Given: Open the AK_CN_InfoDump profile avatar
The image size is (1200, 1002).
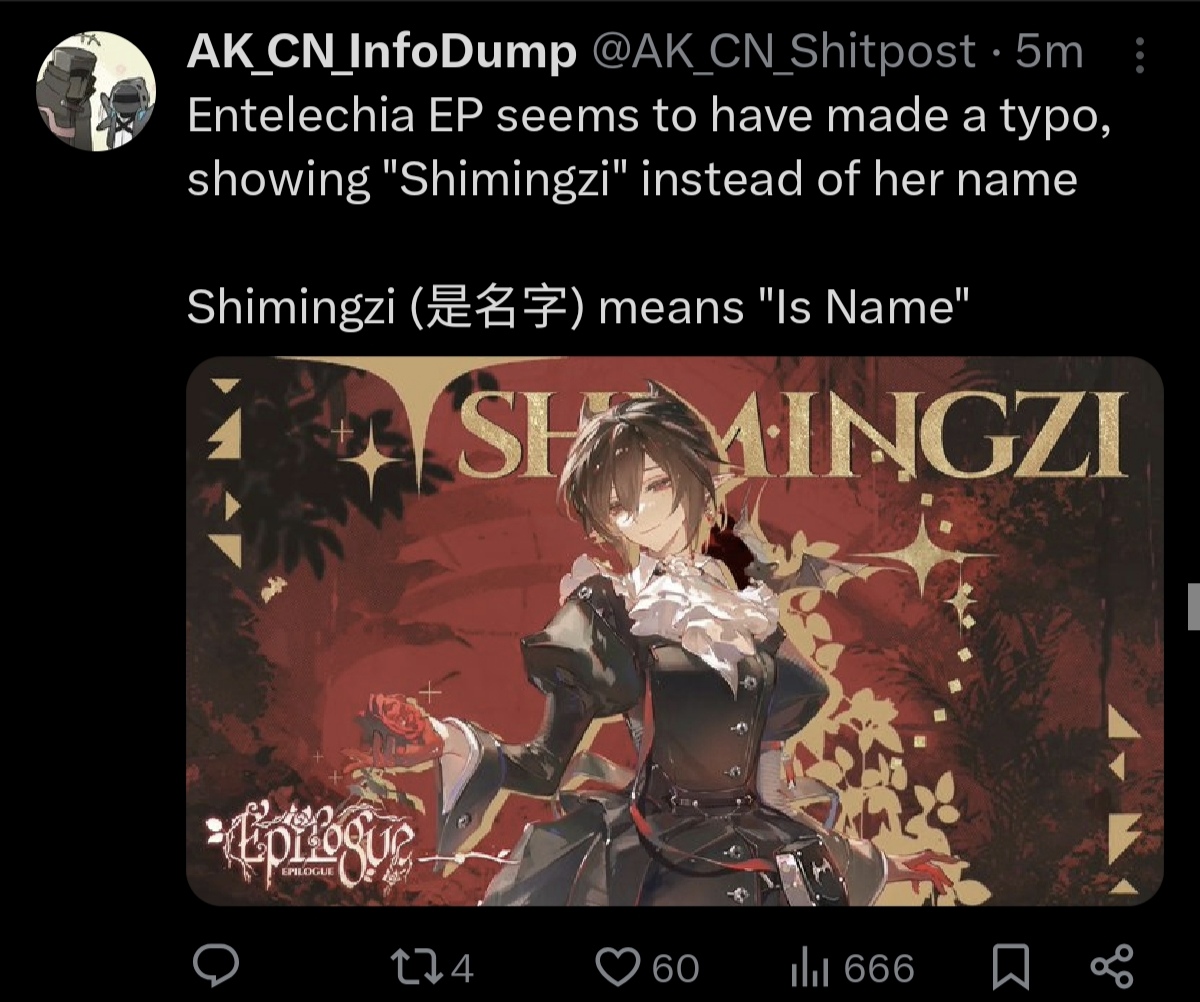Looking at the screenshot, I should (x=96, y=93).
